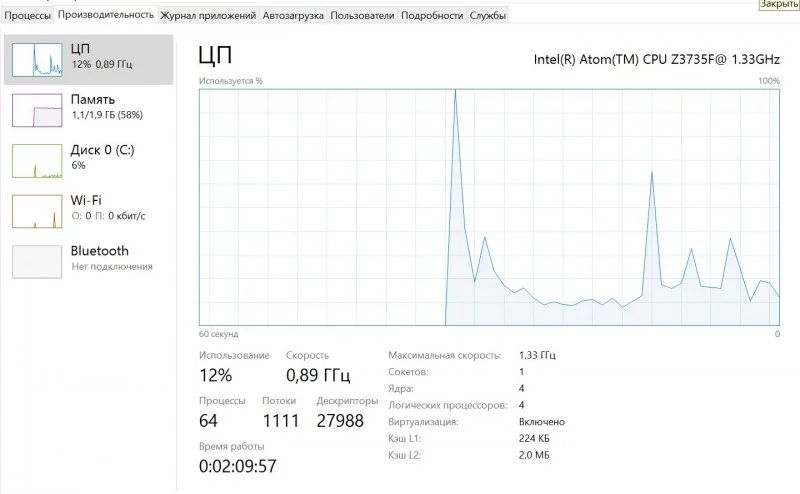Click the Процессы count 64
Viewport: 800px width, 494px height.
coord(208,421)
